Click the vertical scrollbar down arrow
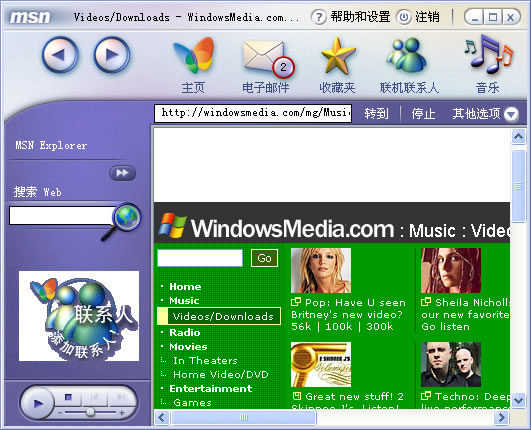This screenshot has height=430, width=531. (x=518, y=401)
